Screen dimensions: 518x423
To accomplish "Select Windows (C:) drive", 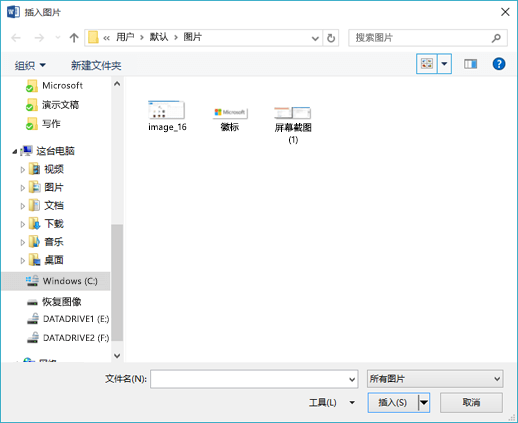I will point(56,281).
